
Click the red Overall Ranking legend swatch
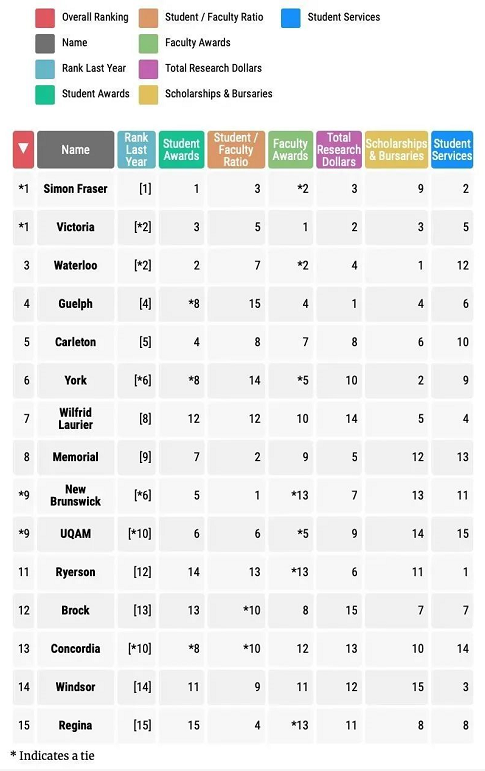[45, 18]
